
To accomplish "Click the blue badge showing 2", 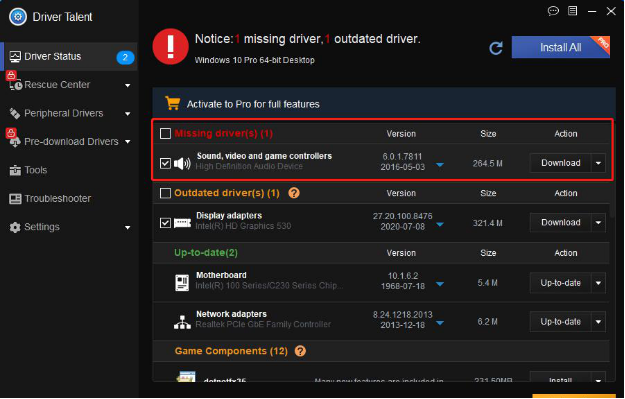I will point(125,57).
